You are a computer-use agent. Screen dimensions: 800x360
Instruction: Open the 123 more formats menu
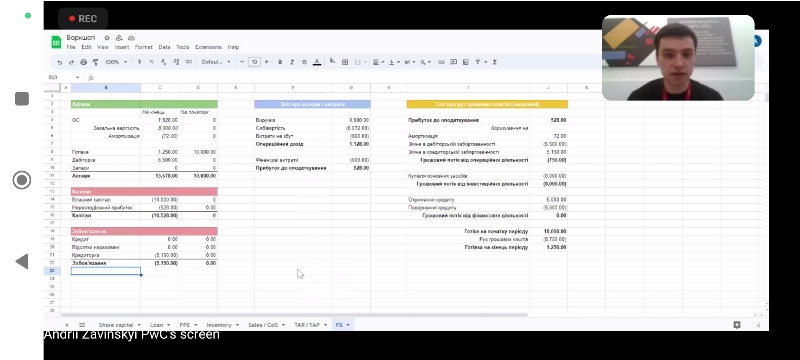pyautogui.click(x=188, y=62)
